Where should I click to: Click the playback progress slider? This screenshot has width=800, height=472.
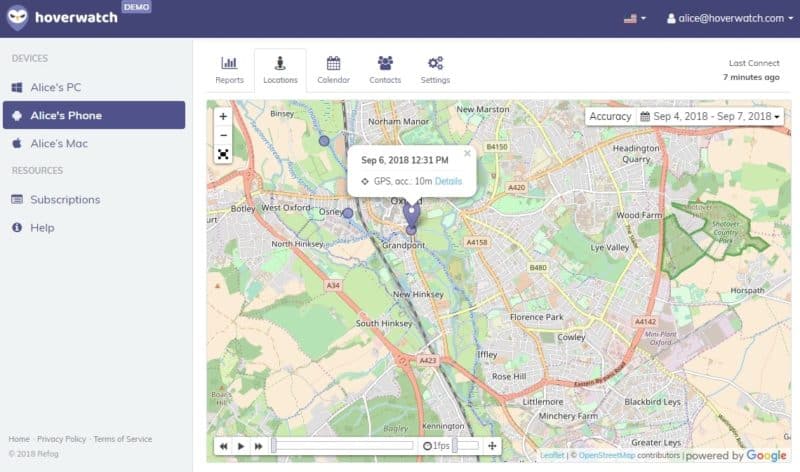342,446
